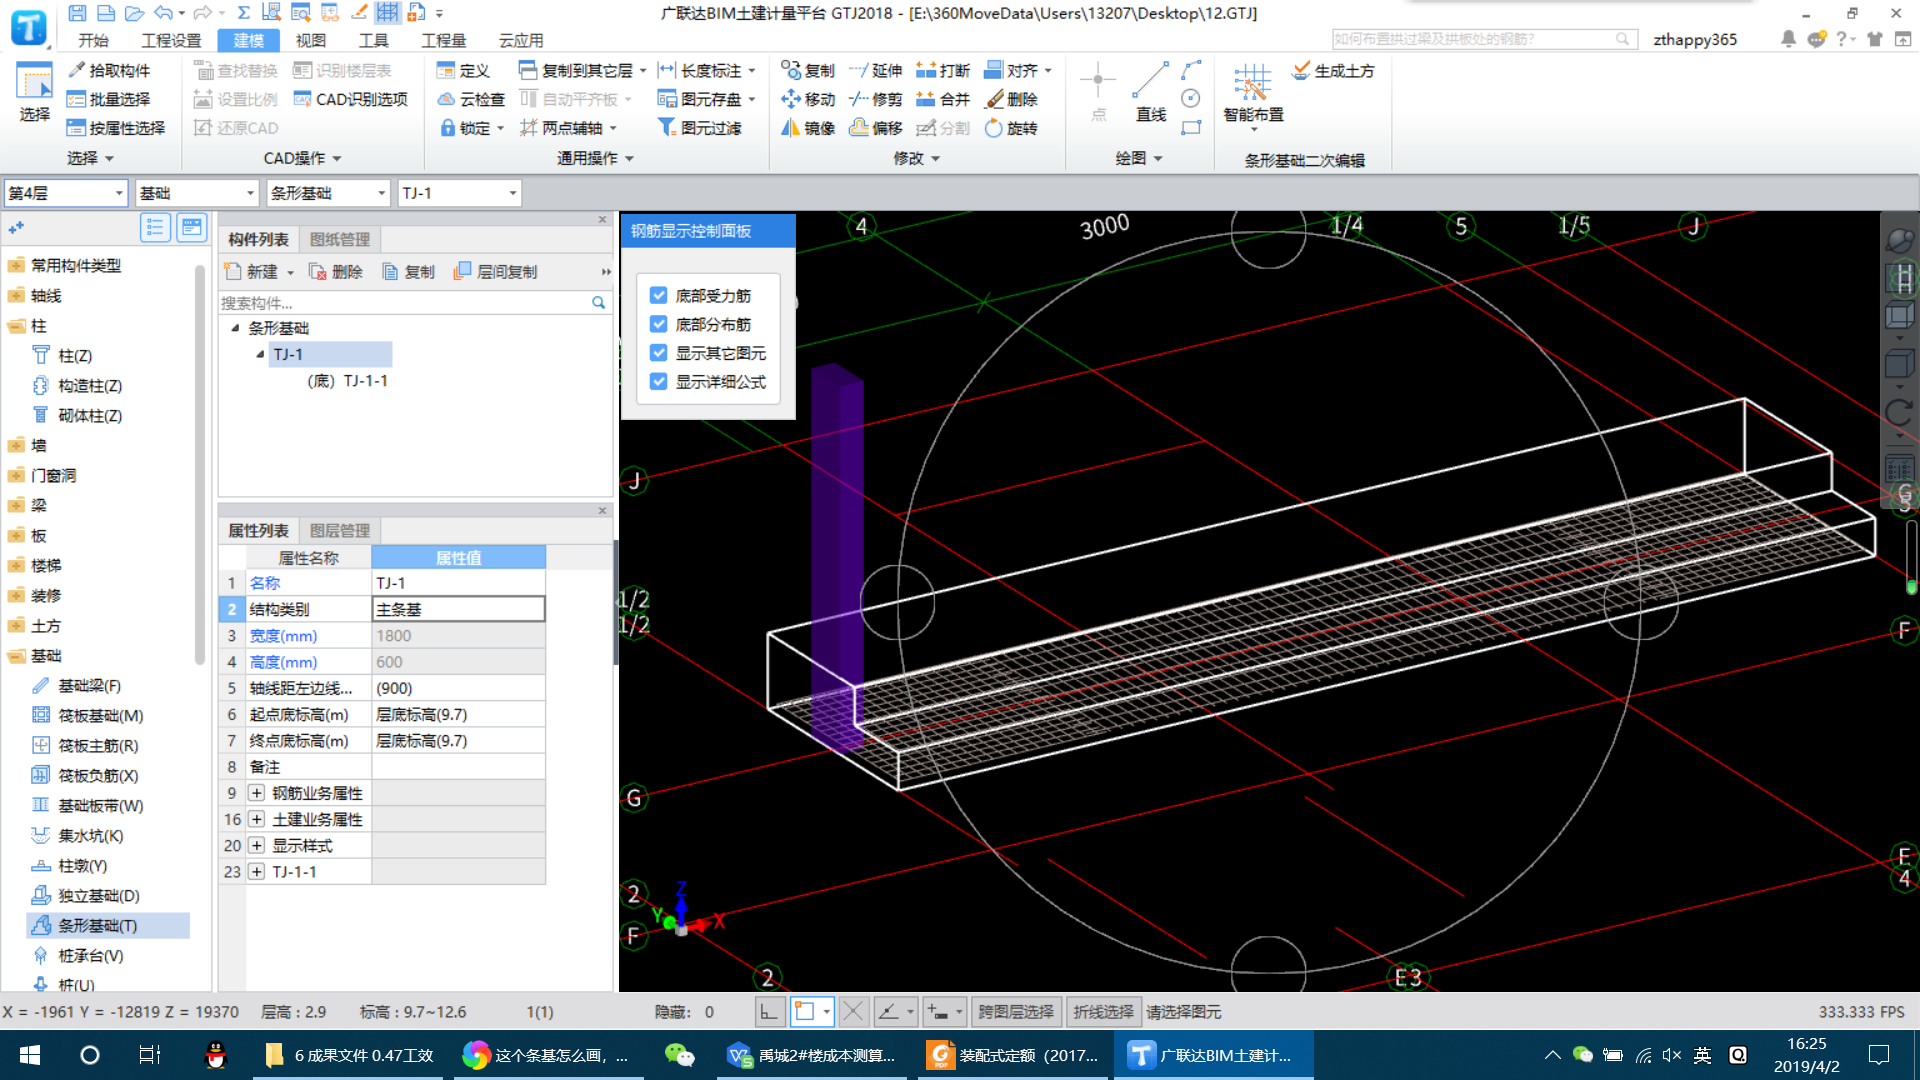The width and height of the screenshot is (1920, 1080).
Task: Open the 云应用 ribbon tab
Action: click(x=521, y=40)
